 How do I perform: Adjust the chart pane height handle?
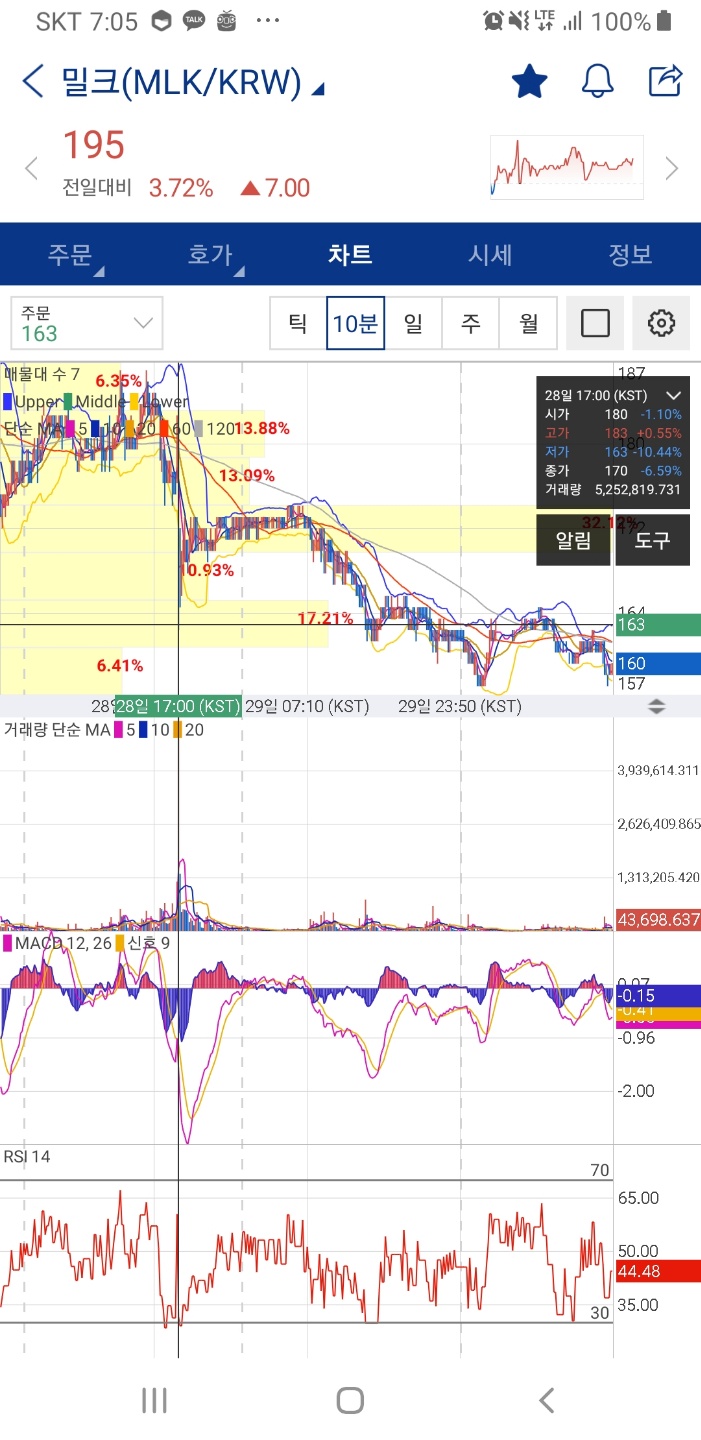pyautogui.click(x=657, y=706)
